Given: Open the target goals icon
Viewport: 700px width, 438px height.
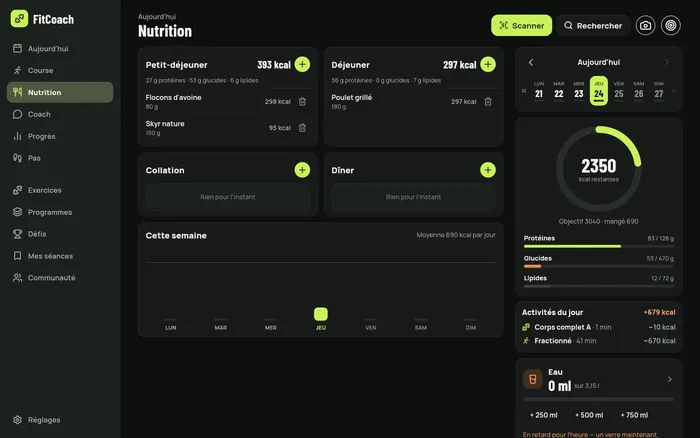Looking at the screenshot, I should pos(671,25).
